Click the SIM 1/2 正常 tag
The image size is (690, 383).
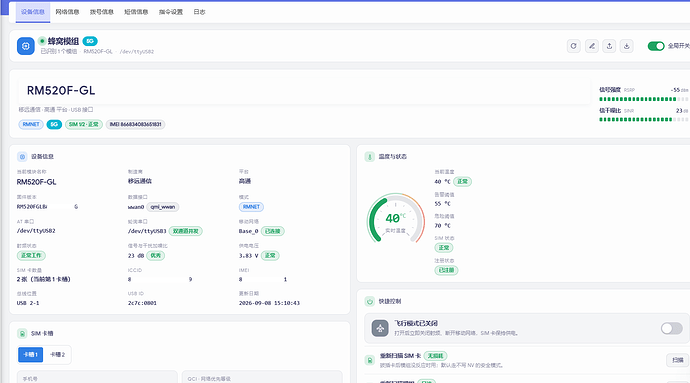pos(84,124)
